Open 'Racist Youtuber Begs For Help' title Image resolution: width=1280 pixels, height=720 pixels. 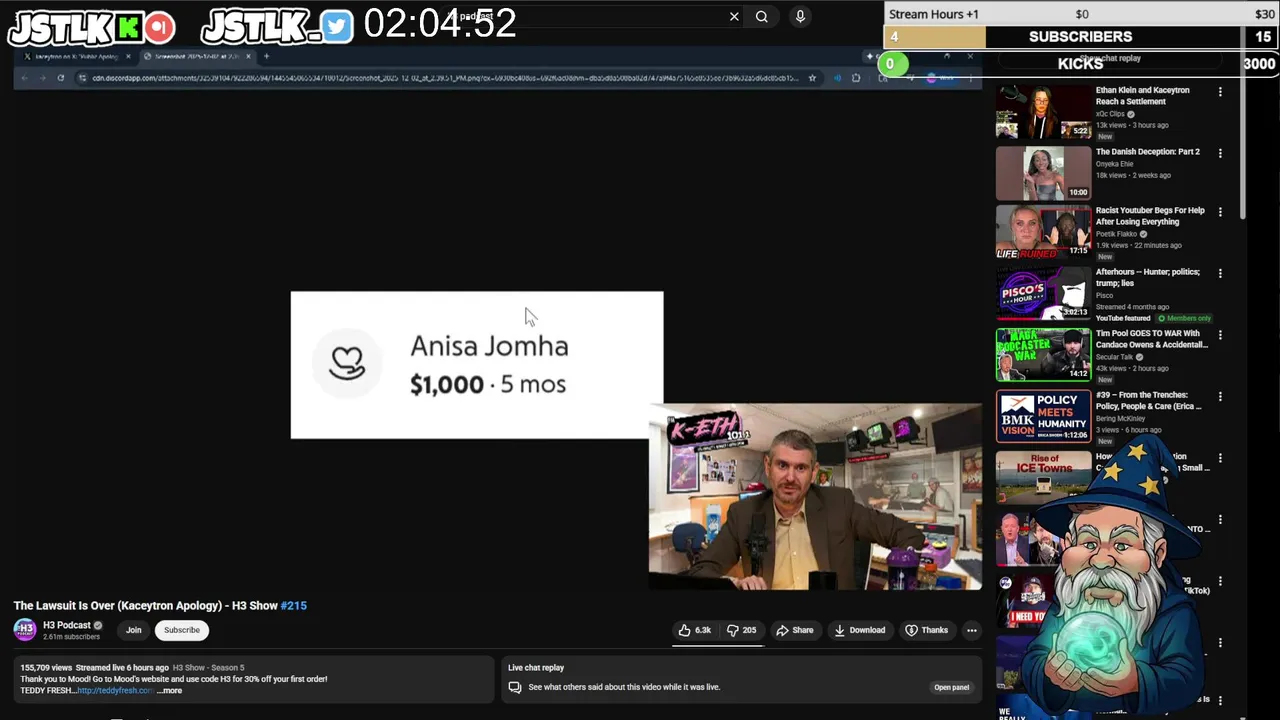(x=1150, y=216)
